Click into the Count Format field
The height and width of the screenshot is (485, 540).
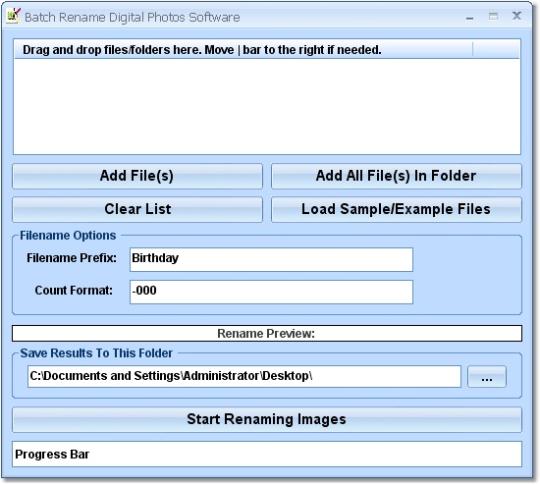point(271,292)
